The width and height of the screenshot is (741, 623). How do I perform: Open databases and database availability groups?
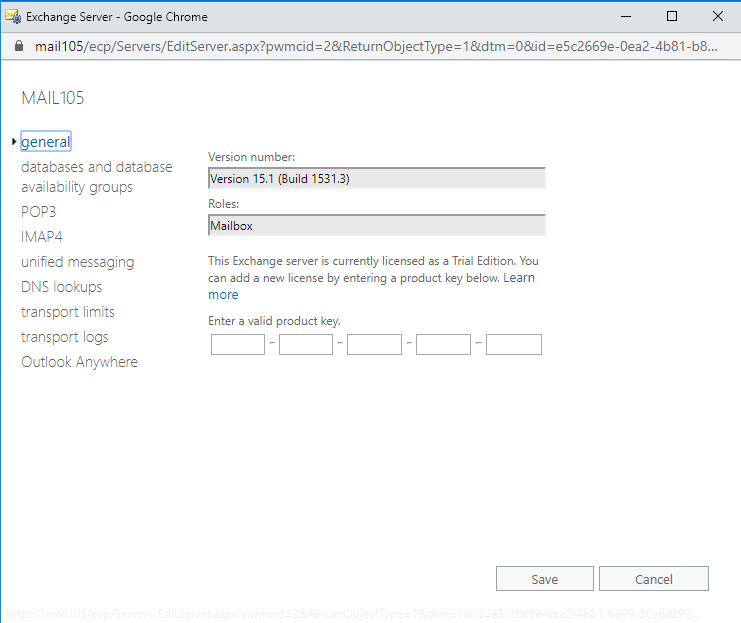point(96,177)
